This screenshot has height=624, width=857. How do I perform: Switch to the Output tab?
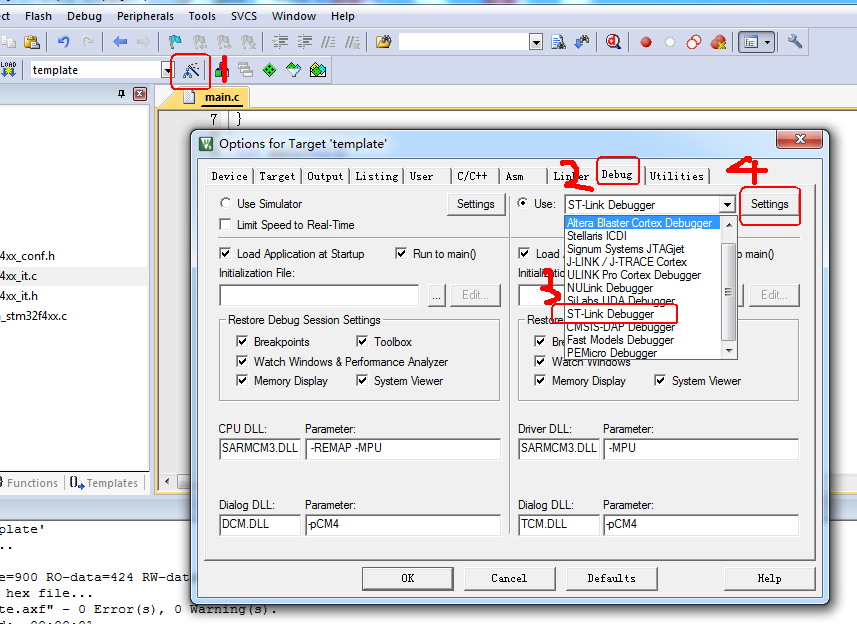tap(325, 176)
